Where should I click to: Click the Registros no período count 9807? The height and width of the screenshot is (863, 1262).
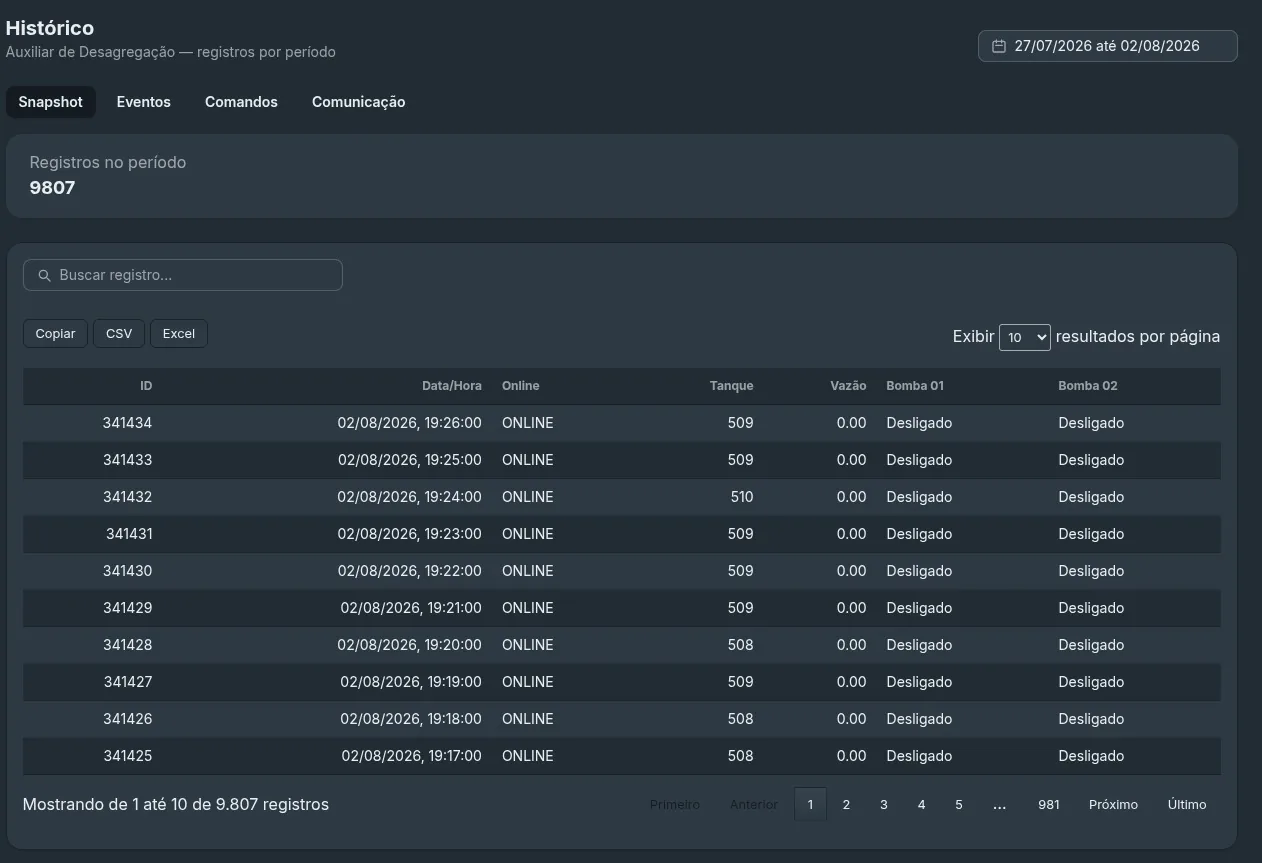pyautogui.click(x=52, y=187)
